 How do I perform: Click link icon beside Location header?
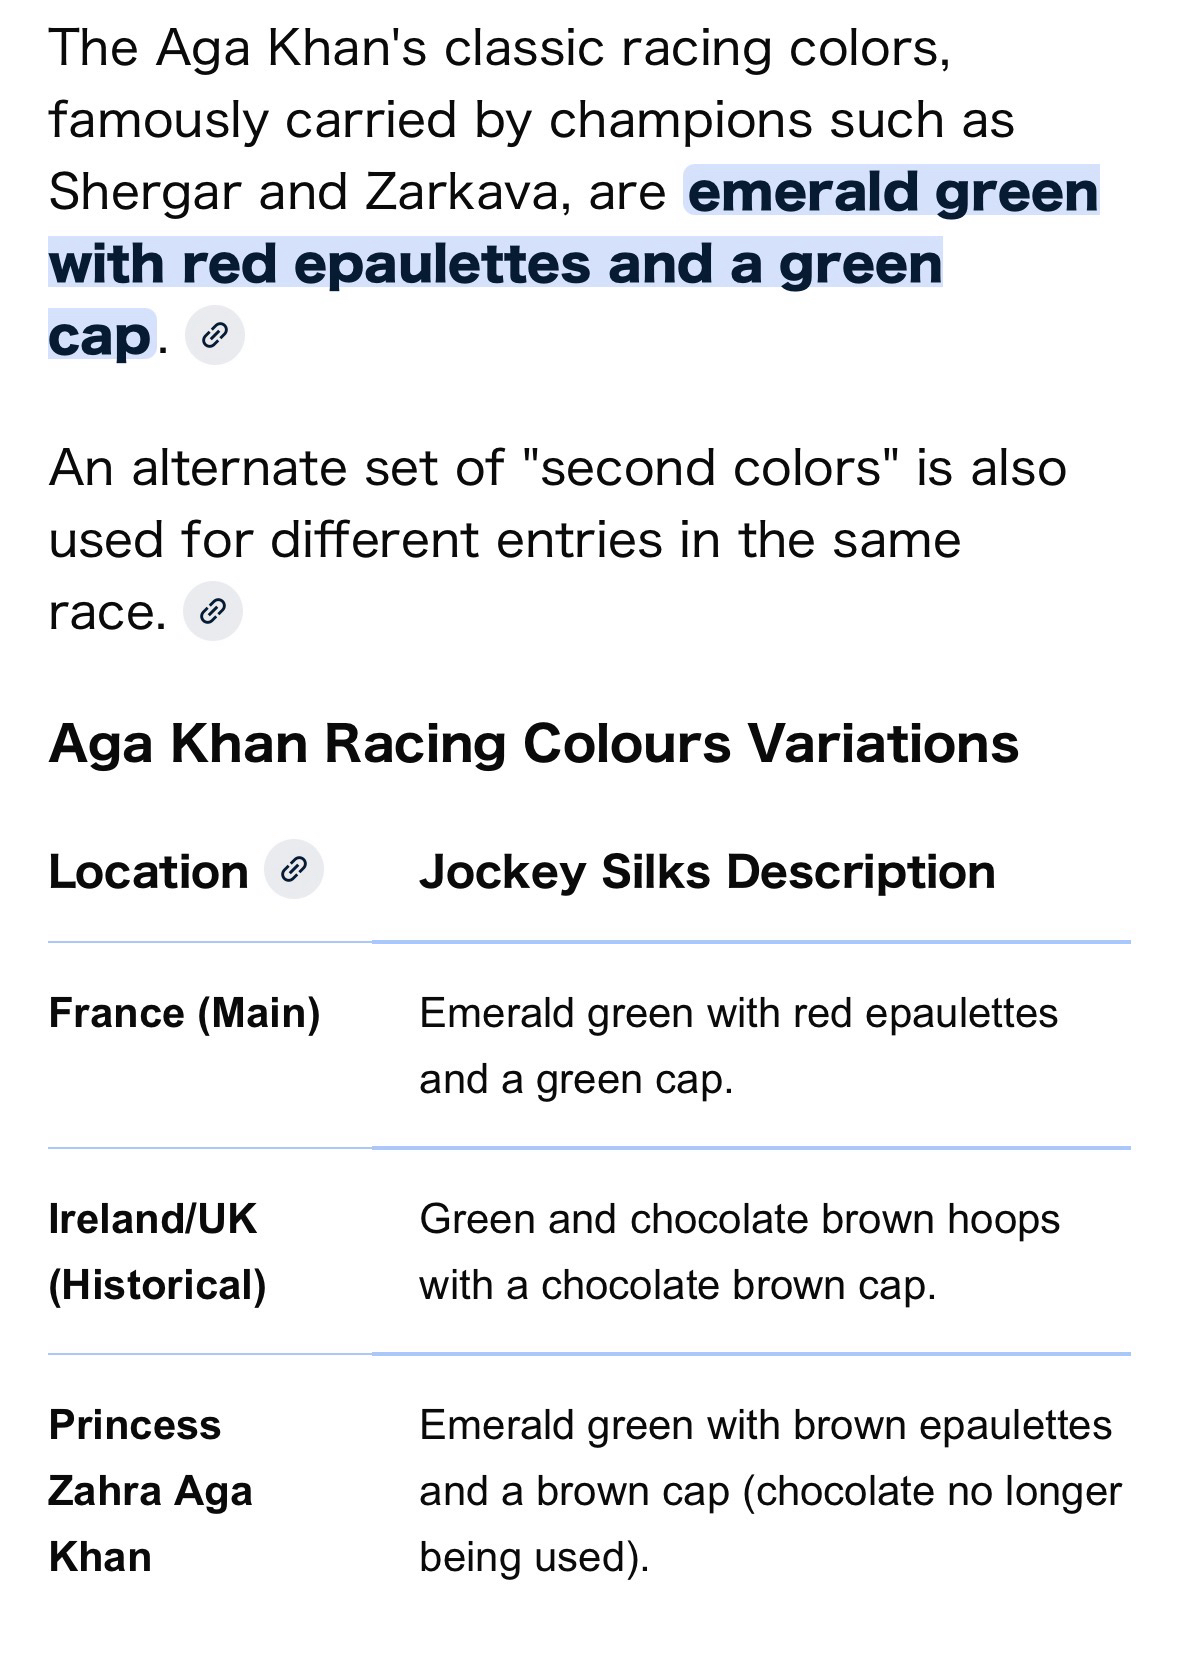tap(293, 870)
